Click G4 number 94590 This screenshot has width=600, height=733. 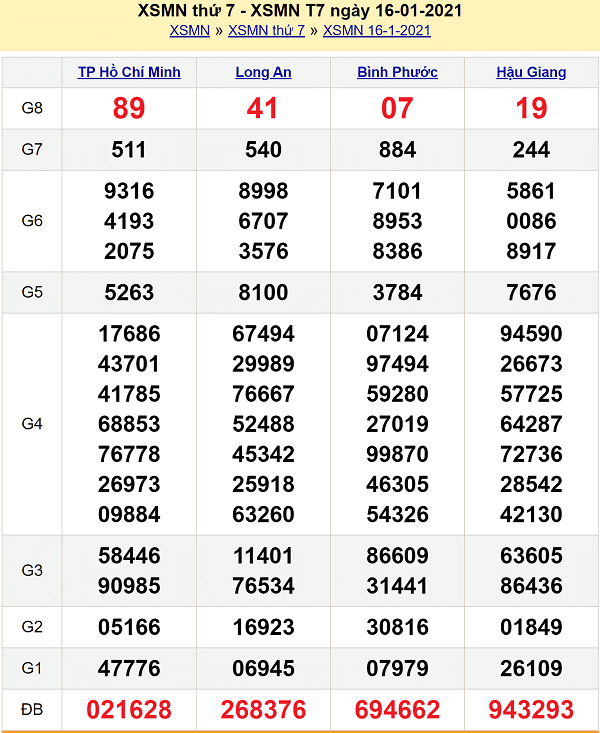pyautogui.click(x=531, y=334)
